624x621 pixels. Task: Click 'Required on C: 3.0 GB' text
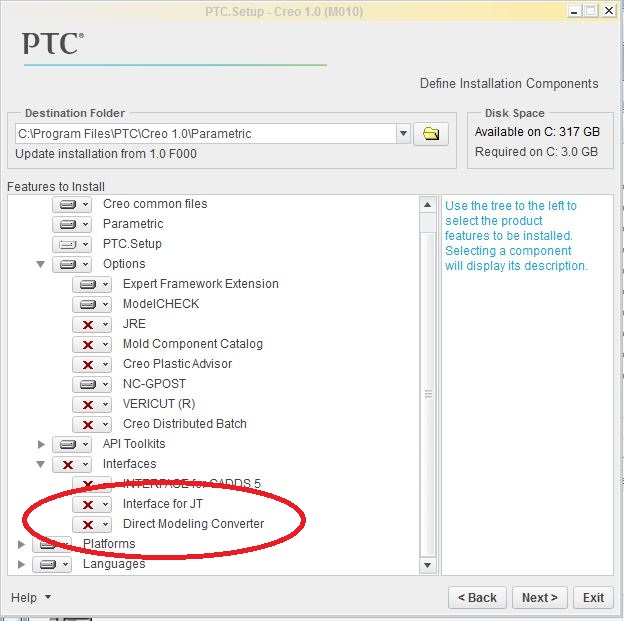(536, 152)
